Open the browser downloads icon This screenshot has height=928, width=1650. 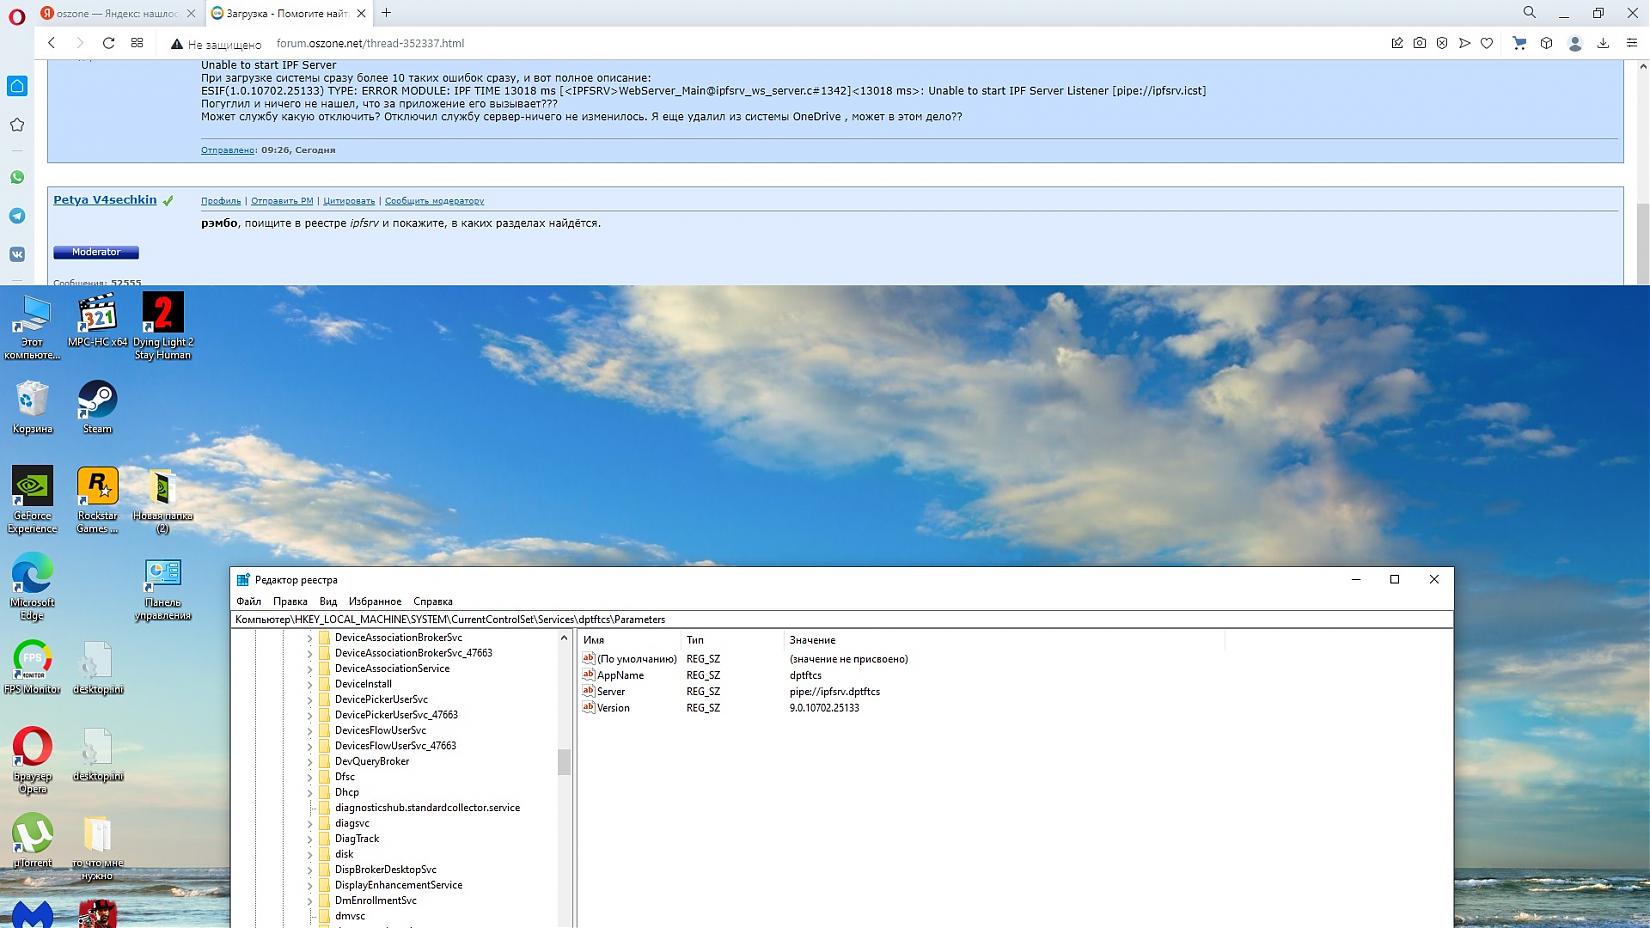pos(1603,43)
